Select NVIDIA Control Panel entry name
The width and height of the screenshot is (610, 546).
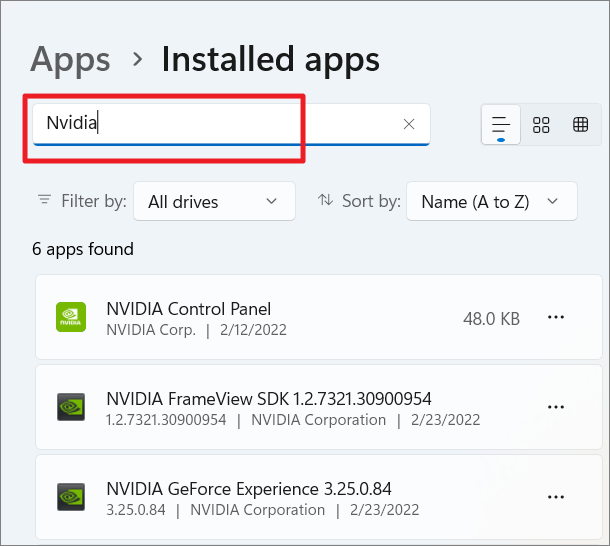pyautogui.click(x=189, y=309)
